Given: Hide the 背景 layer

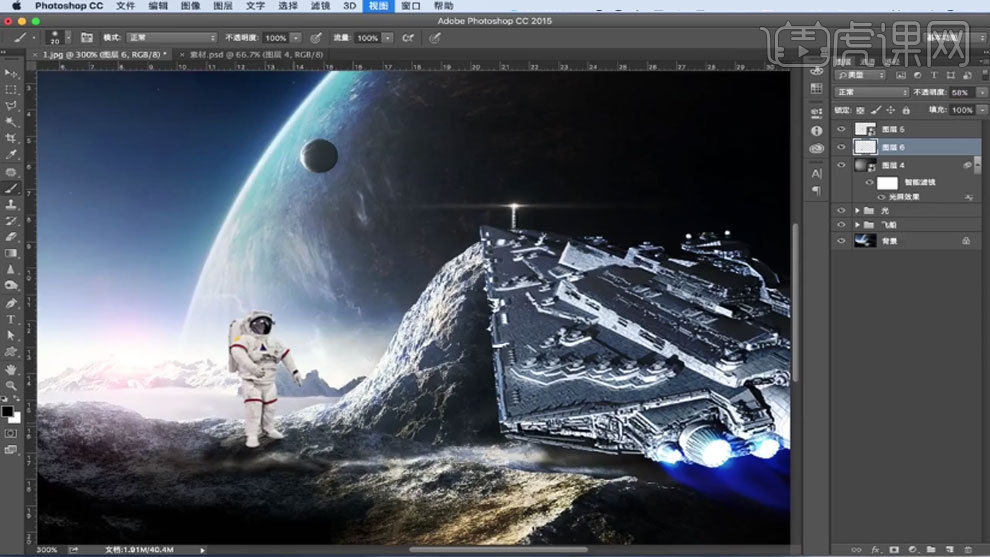Looking at the screenshot, I should point(841,241).
